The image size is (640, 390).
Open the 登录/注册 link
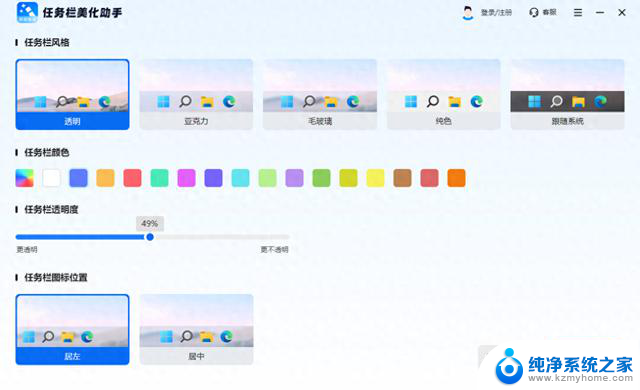(x=496, y=13)
